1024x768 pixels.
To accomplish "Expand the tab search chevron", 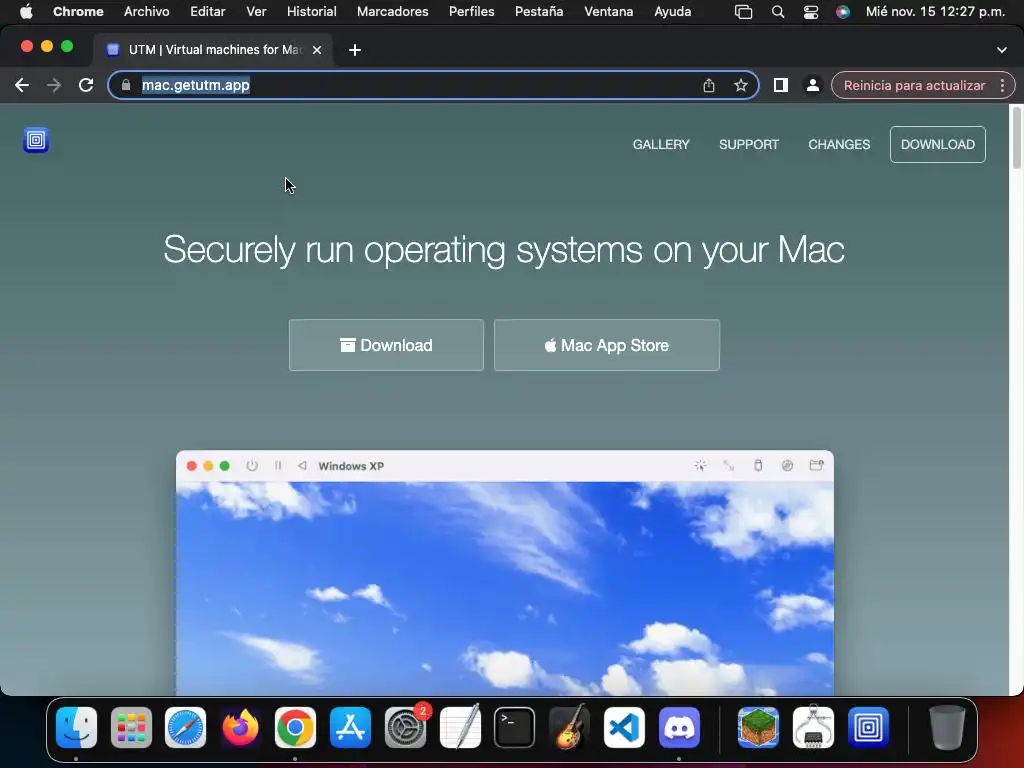I will click(x=1002, y=50).
